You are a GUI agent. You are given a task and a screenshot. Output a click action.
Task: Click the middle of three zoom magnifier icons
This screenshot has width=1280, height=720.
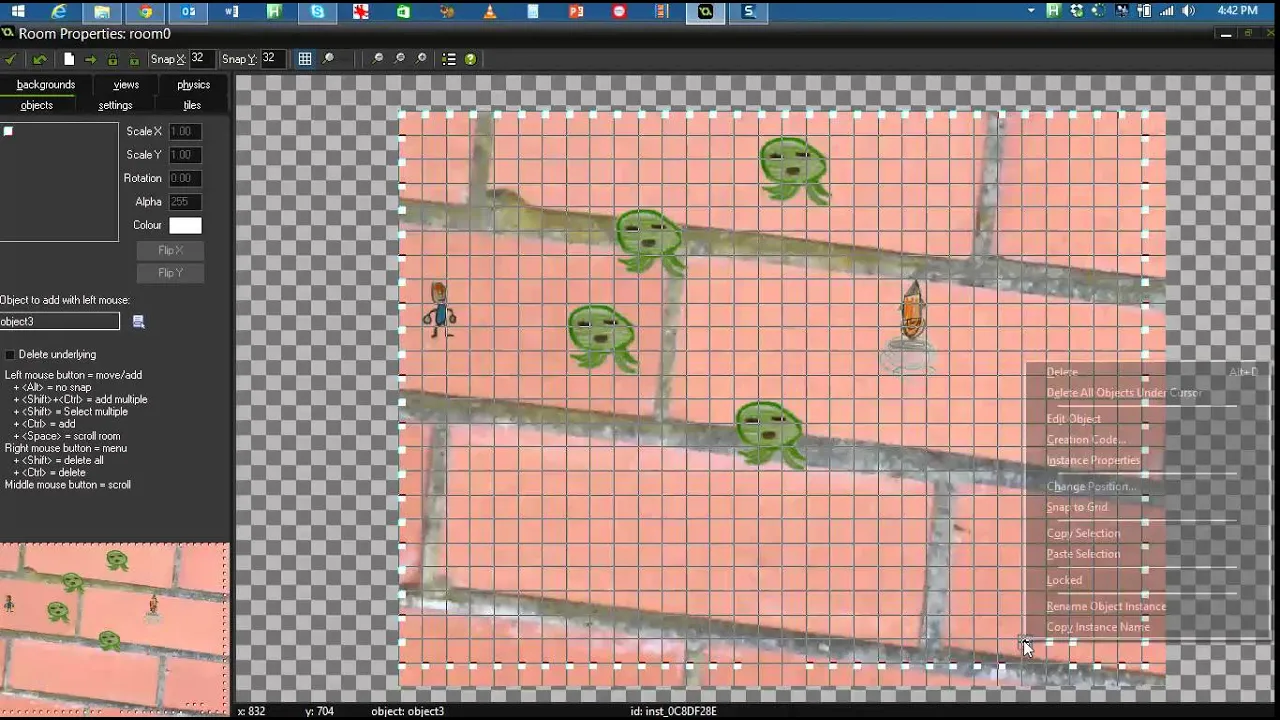pos(400,59)
